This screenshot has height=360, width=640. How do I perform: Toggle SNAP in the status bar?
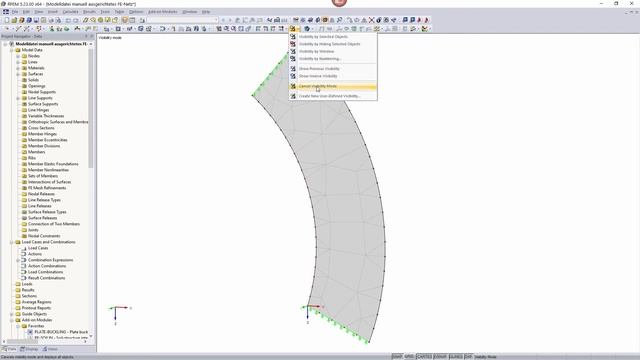(x=397, y=357)
